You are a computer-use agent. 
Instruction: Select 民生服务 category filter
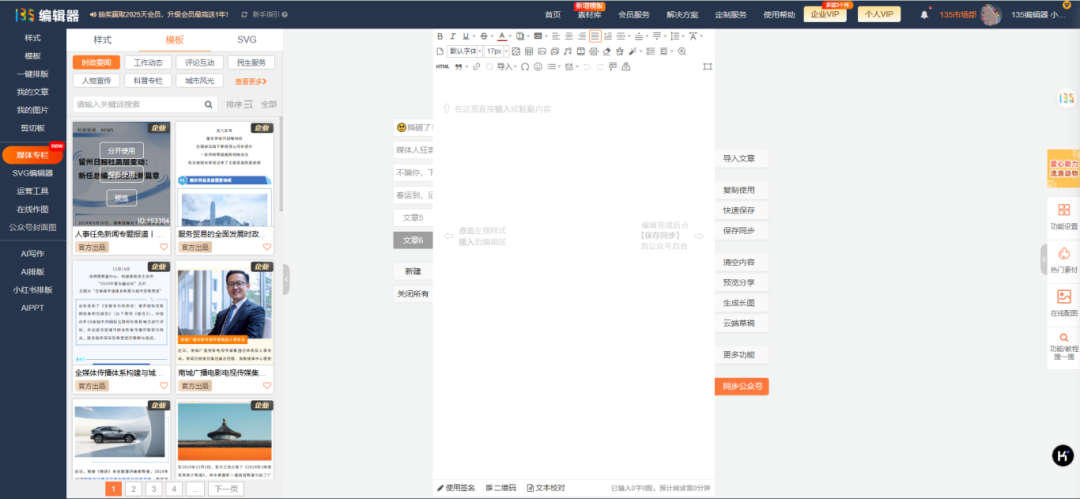coord(251,63)
